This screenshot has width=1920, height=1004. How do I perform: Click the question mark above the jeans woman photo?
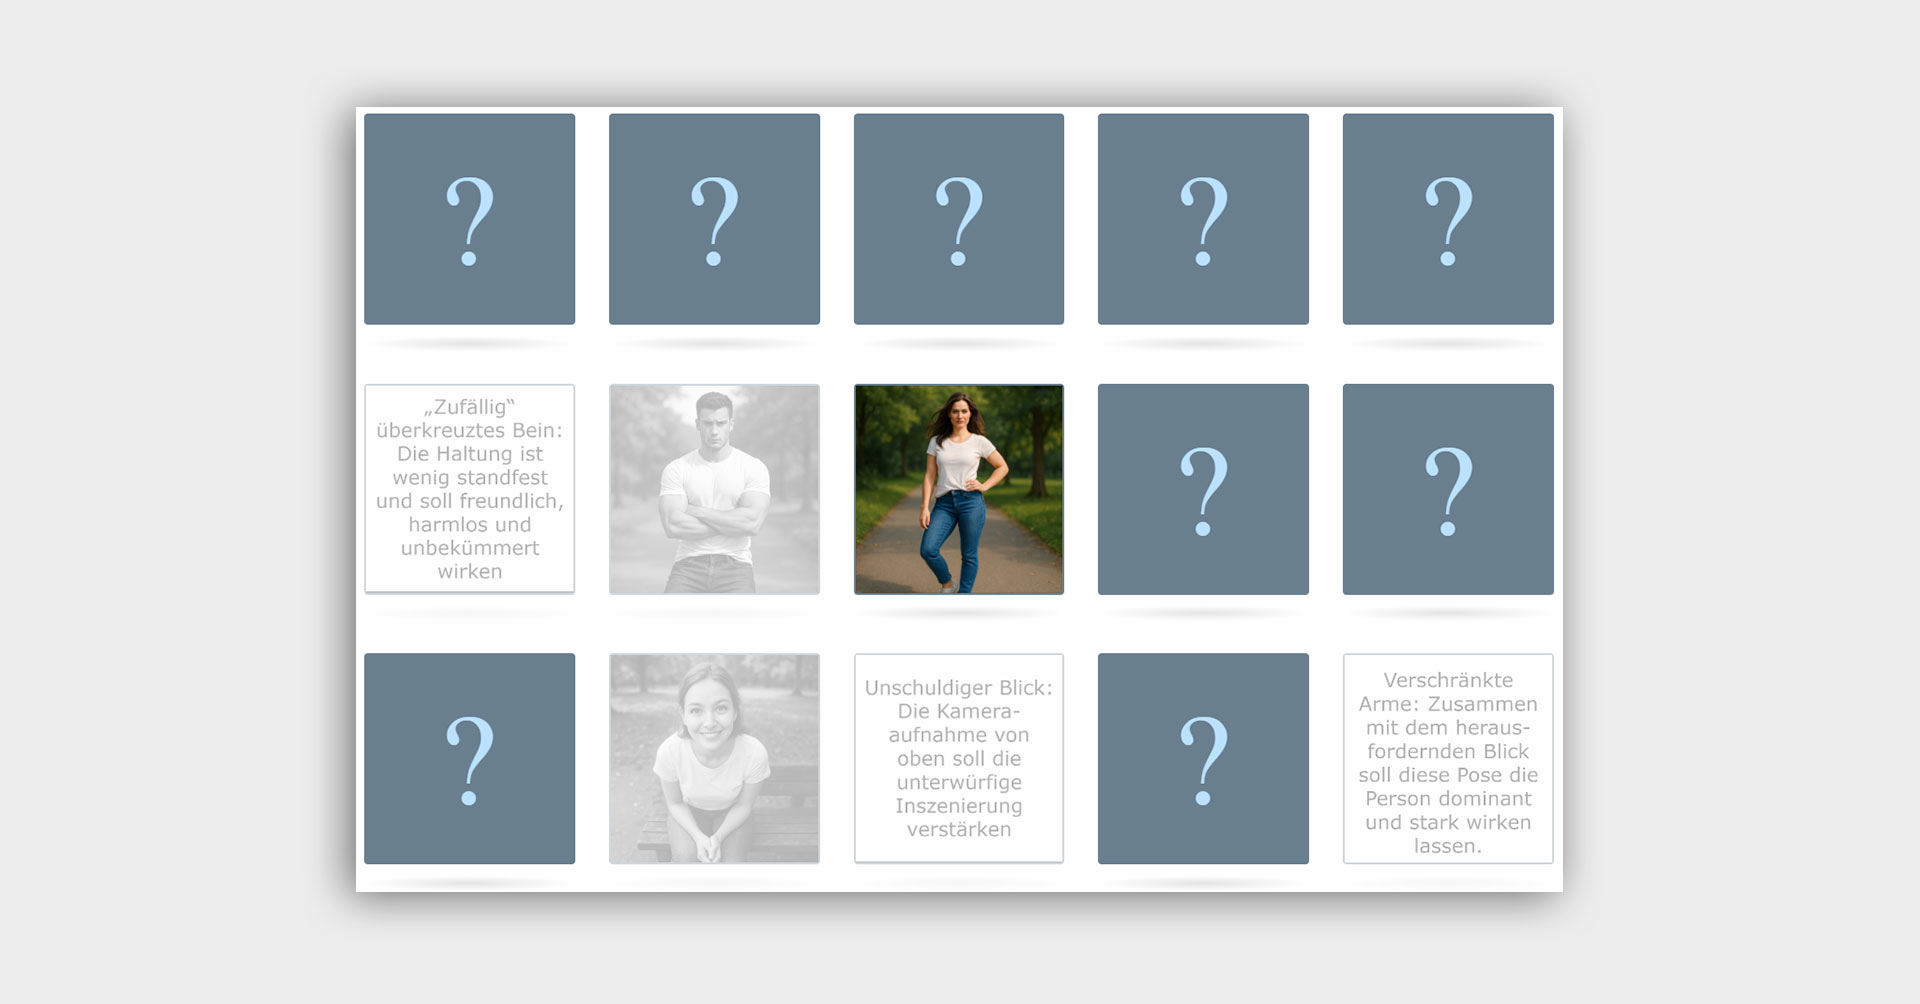958,219
